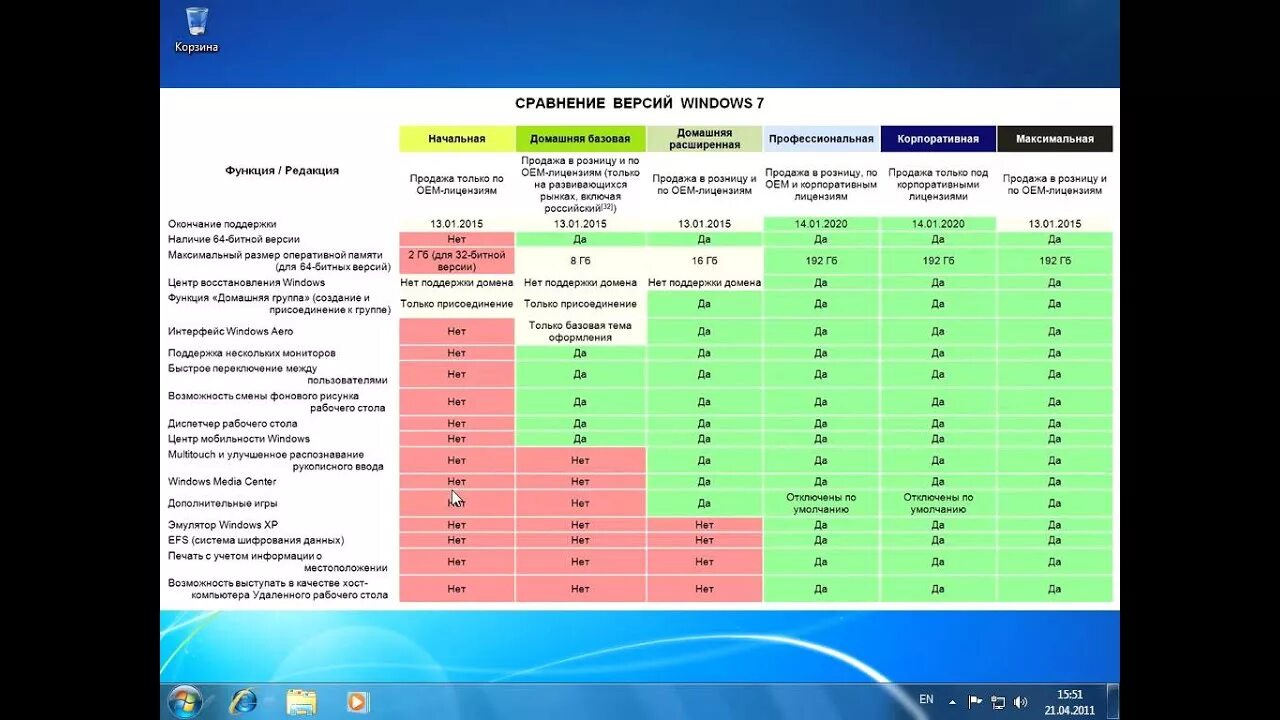
Task: Click the row label Окончание поддержки
Action: coord(222,224)
